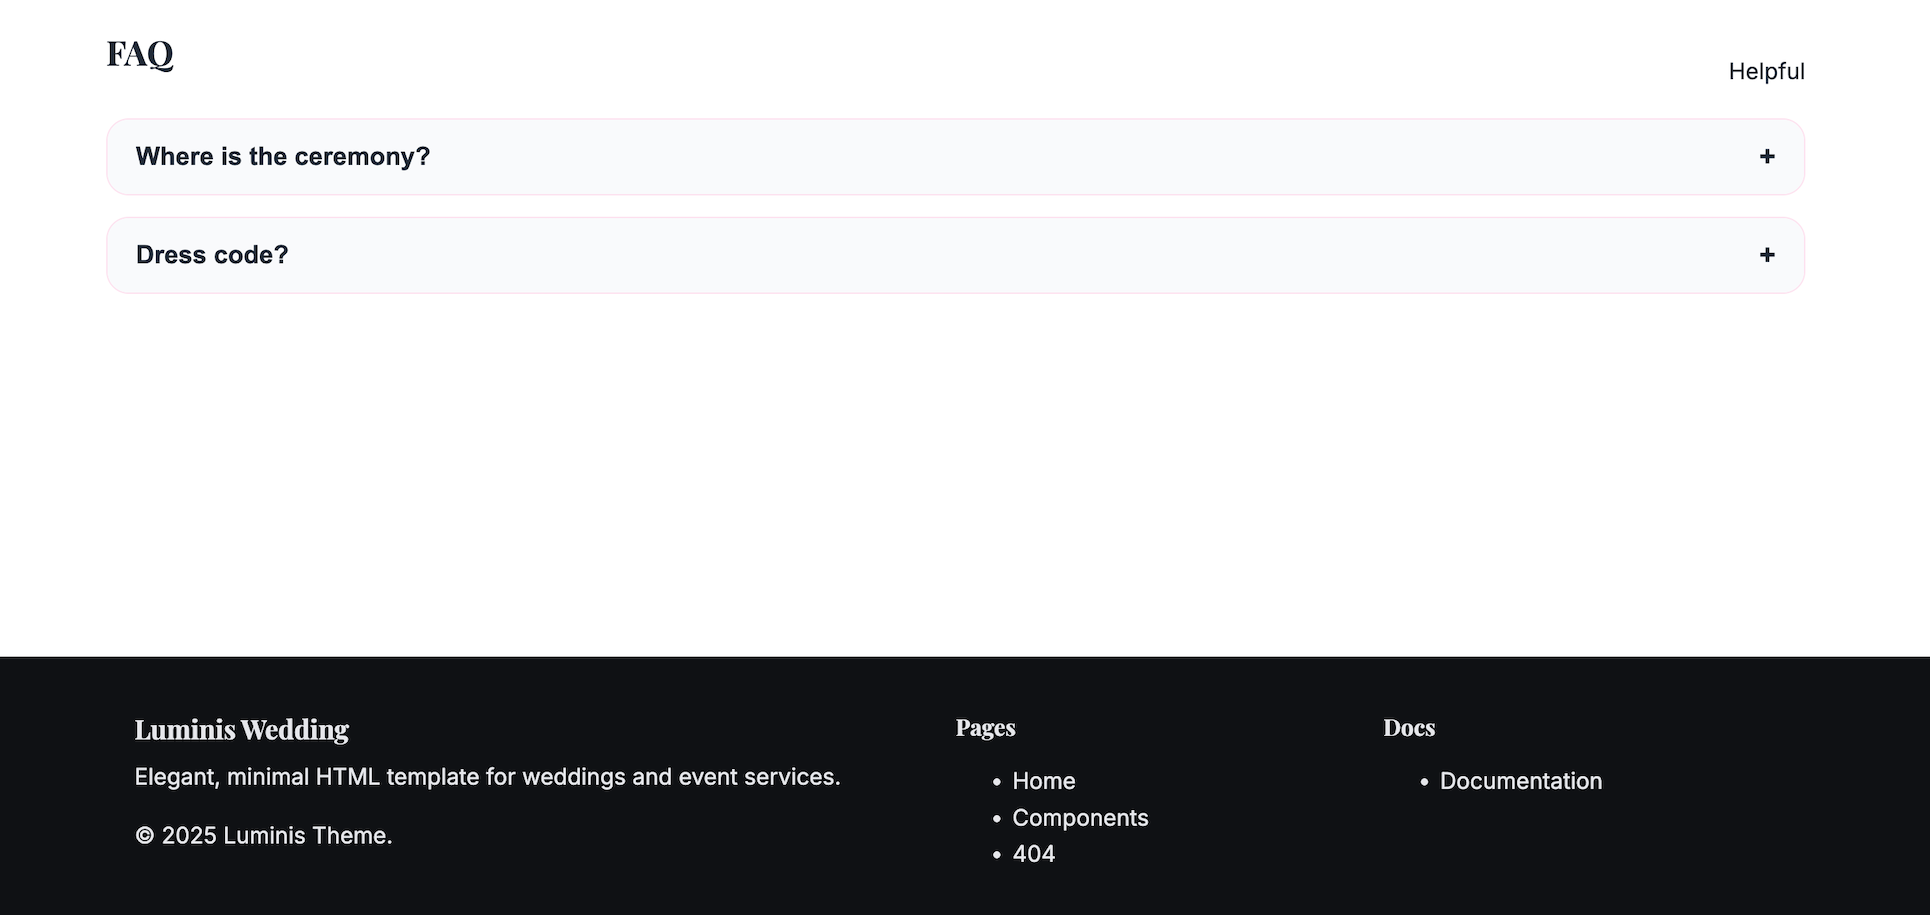Screen dimensions: 1930x915
Task: Select the Pages footer column heading
Action: (985, 728)
